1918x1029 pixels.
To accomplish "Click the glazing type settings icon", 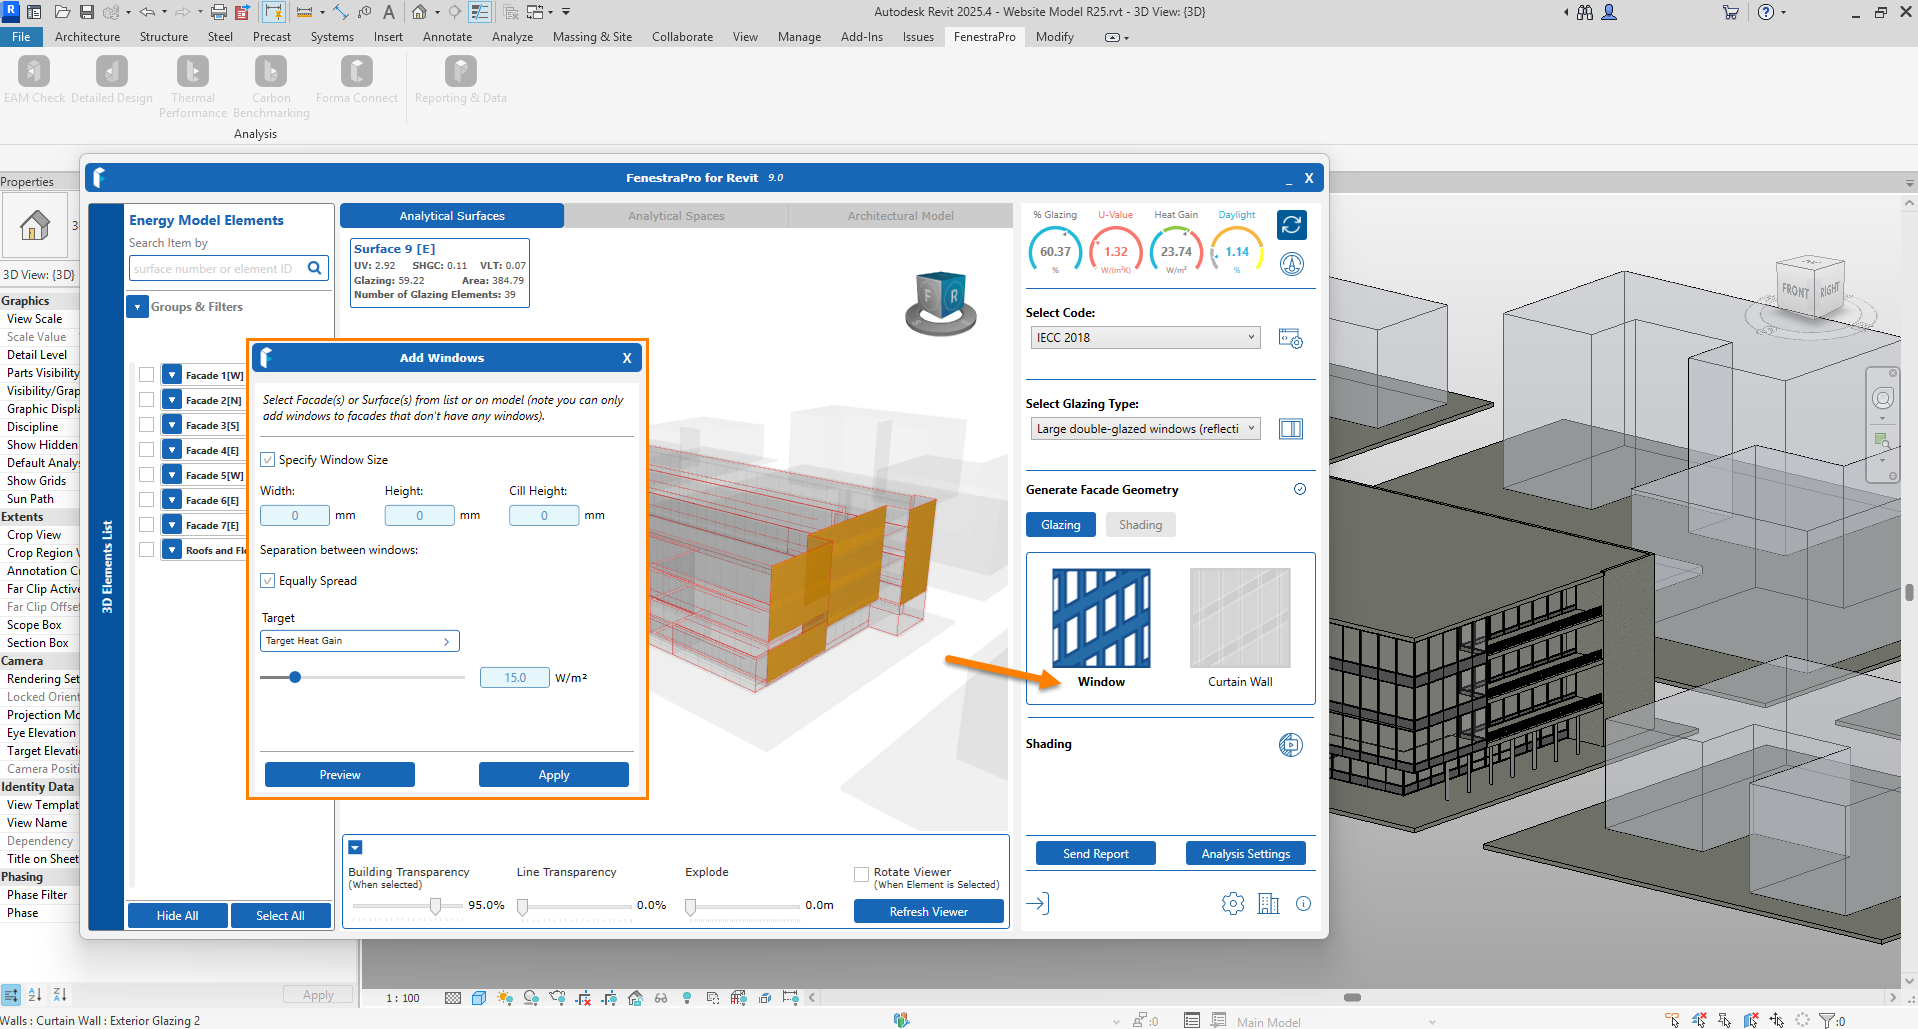I will point(1291,429).
